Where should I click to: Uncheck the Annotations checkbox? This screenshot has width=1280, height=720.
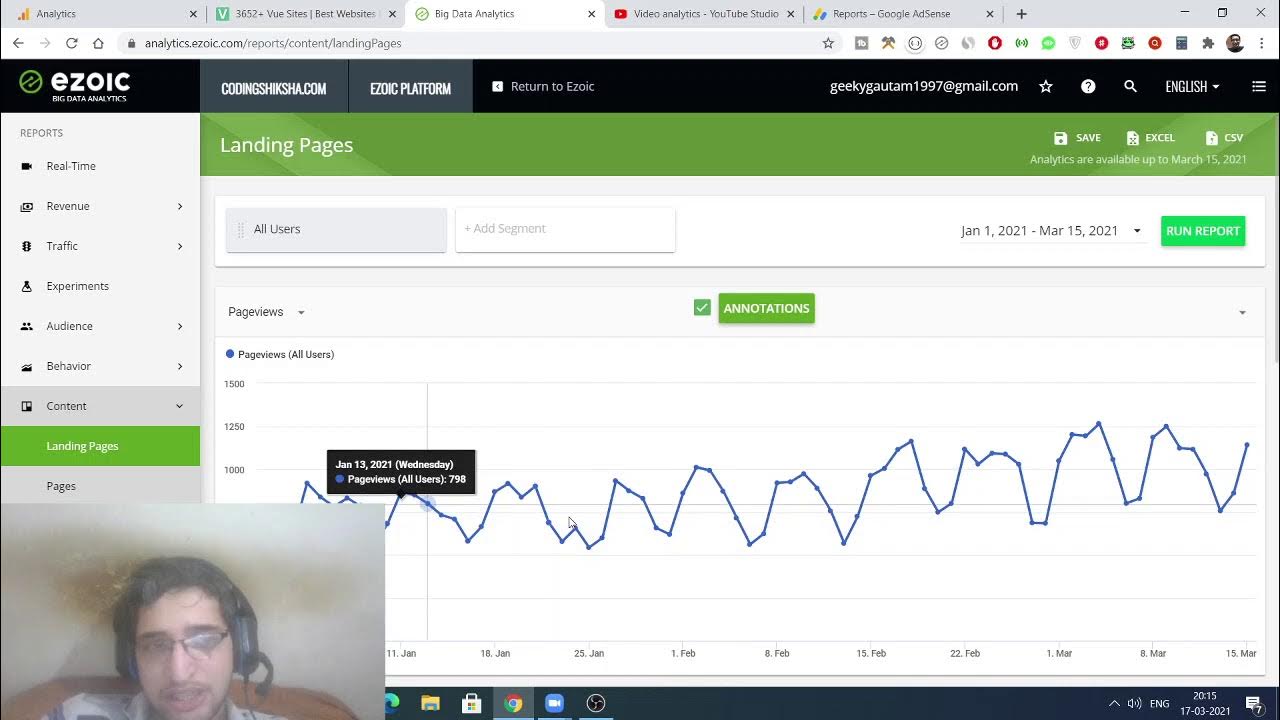(702, 308)
